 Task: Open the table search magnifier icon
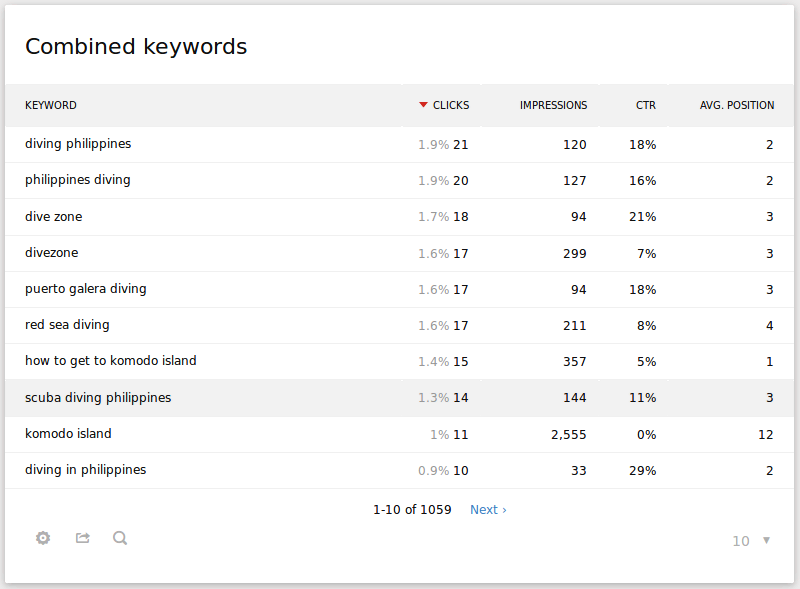click(119, 538)
